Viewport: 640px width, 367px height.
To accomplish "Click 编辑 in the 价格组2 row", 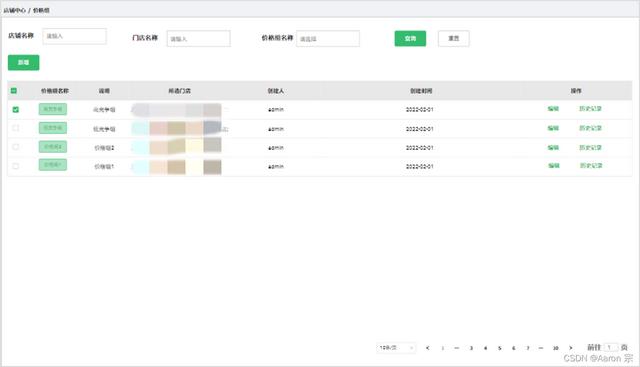I will coord(553,147).
